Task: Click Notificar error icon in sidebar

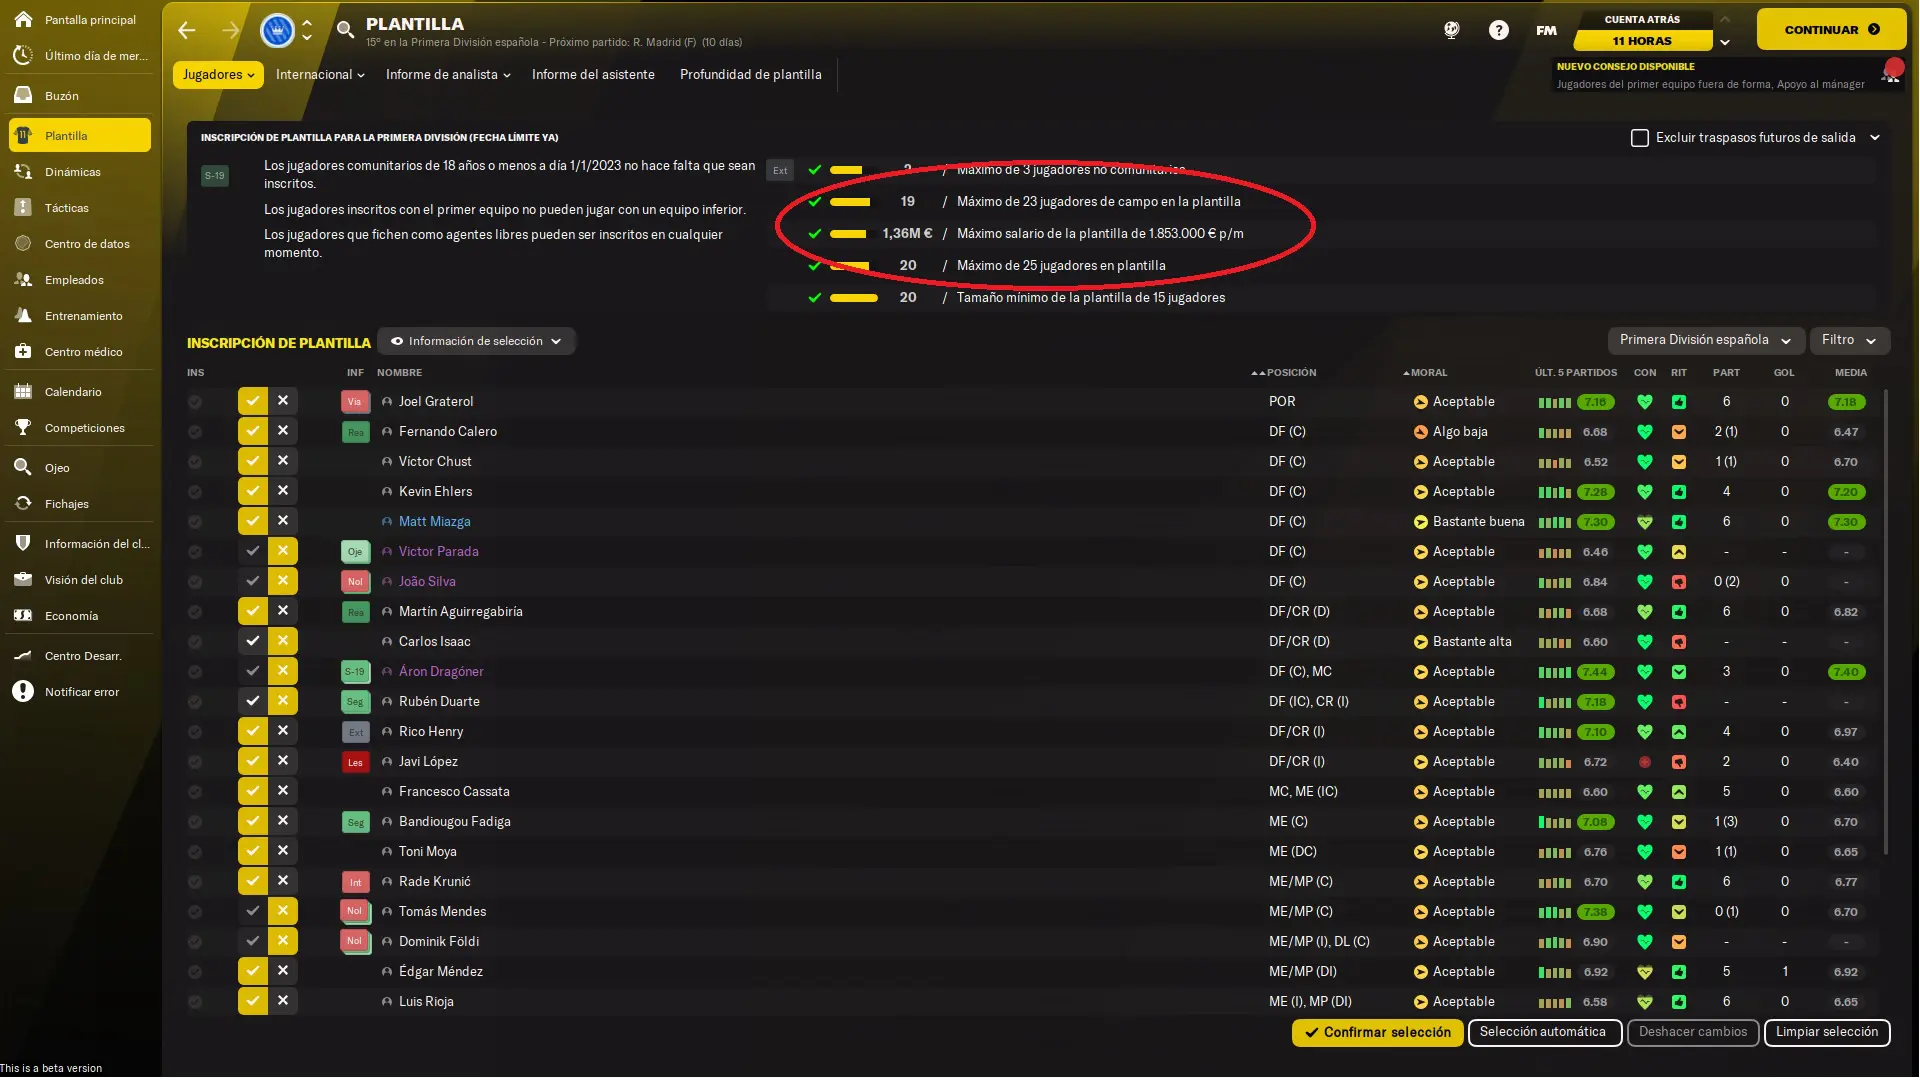Action: tap(23, 692)
